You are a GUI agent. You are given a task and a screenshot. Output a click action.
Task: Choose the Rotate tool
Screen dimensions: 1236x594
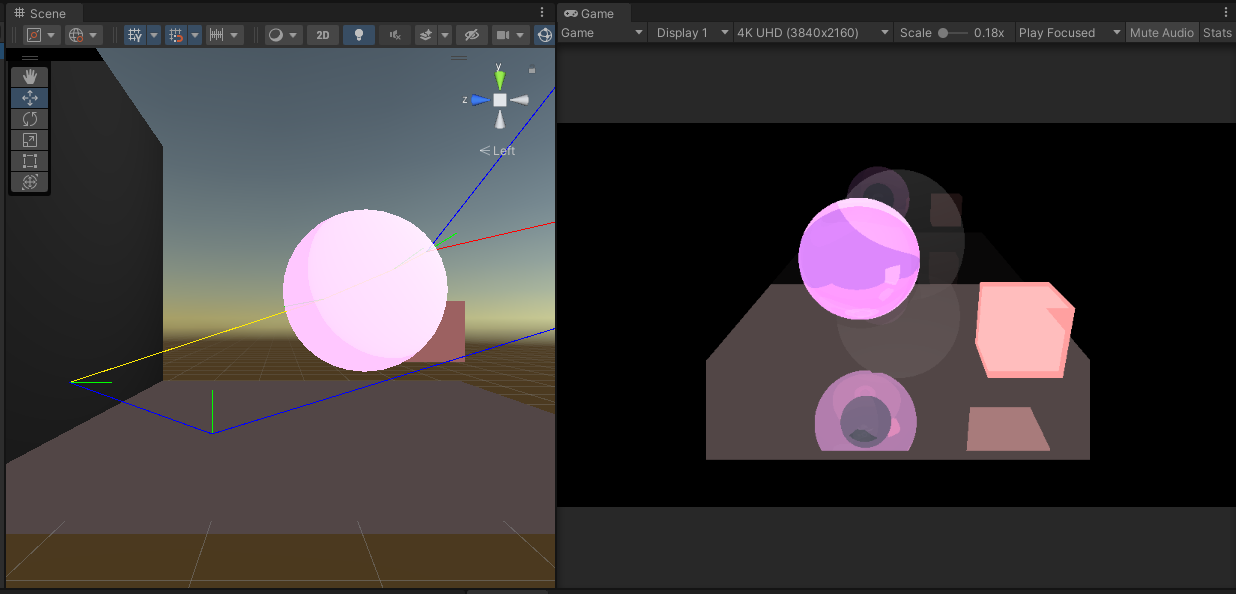tap(30, 119)
